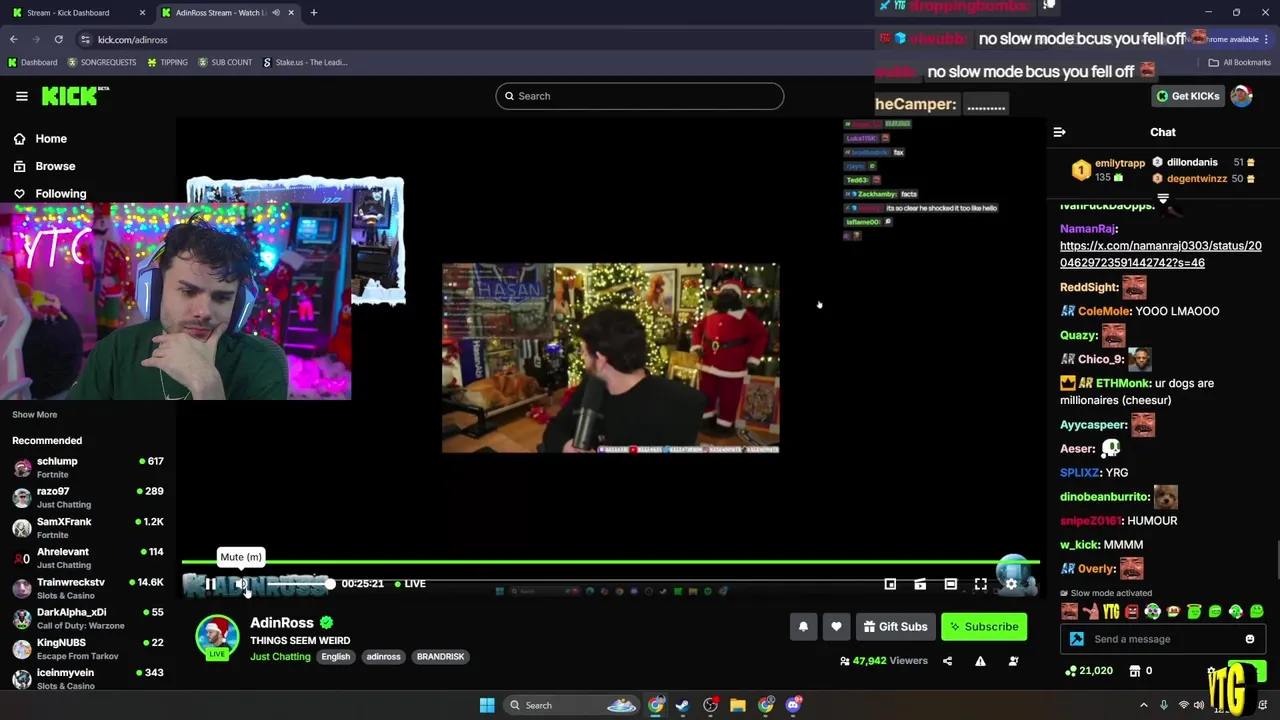Expand All Bookmarks folder
This screenshot has width=1280, height=720.
click(x=1239, y=62)
